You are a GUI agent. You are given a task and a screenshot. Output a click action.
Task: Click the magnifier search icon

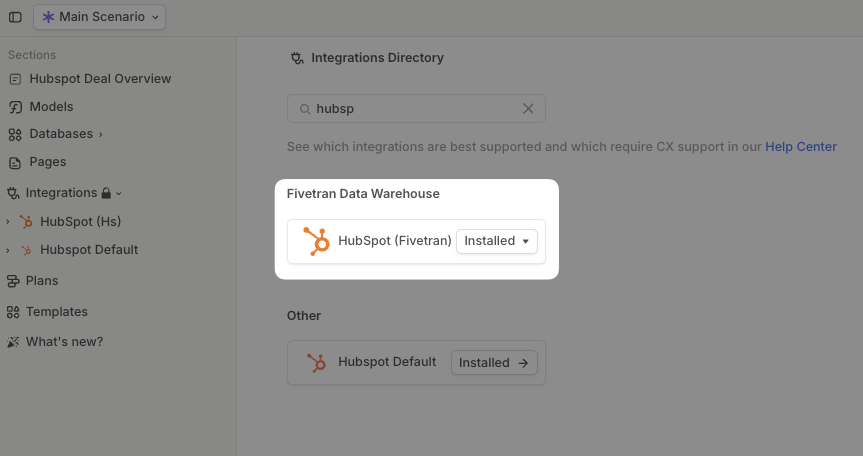click(304, 109)
